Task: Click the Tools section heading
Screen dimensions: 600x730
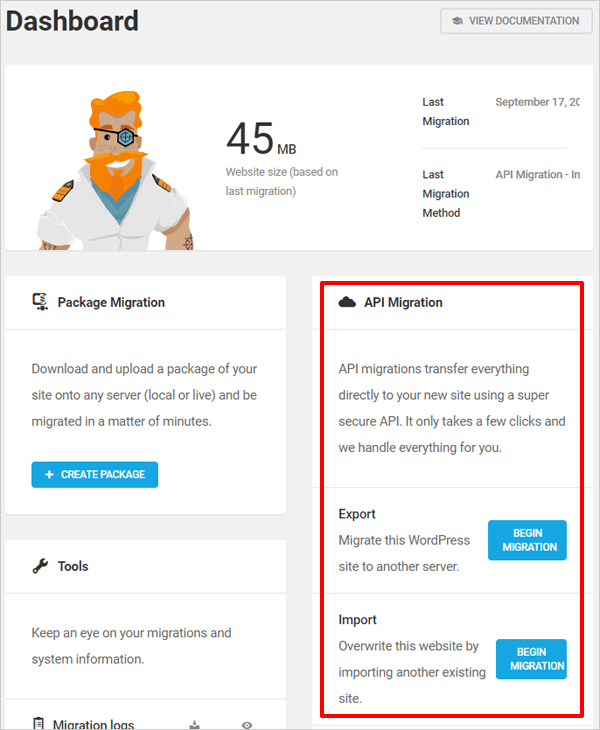Action: tap(73, 566)
